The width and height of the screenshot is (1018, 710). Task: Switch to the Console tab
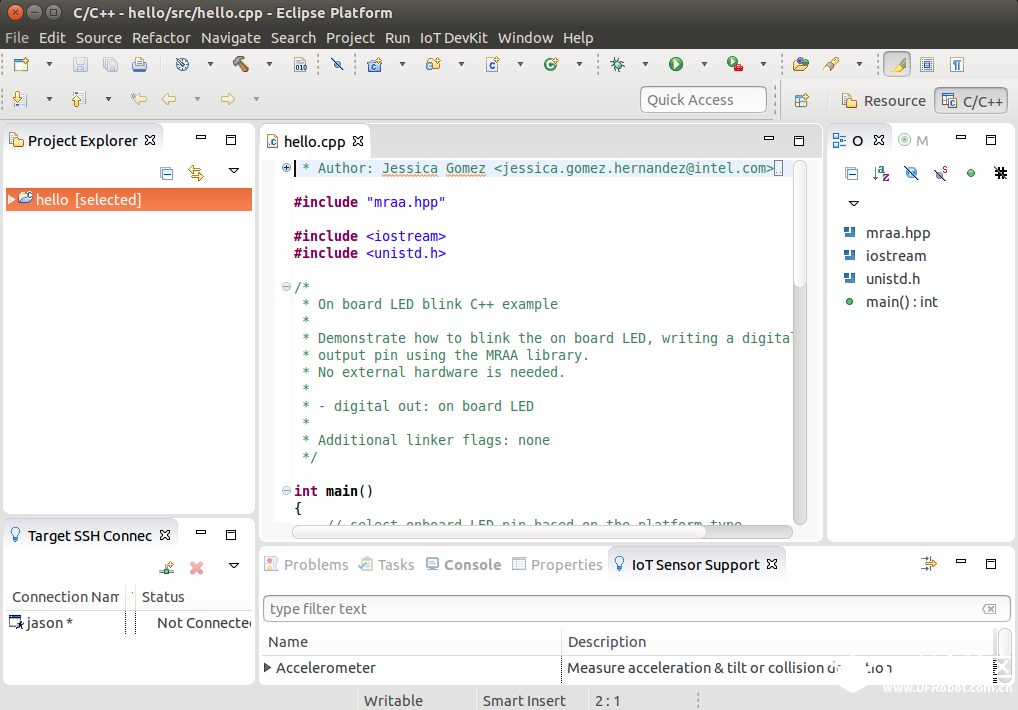(x=464, y=565)
